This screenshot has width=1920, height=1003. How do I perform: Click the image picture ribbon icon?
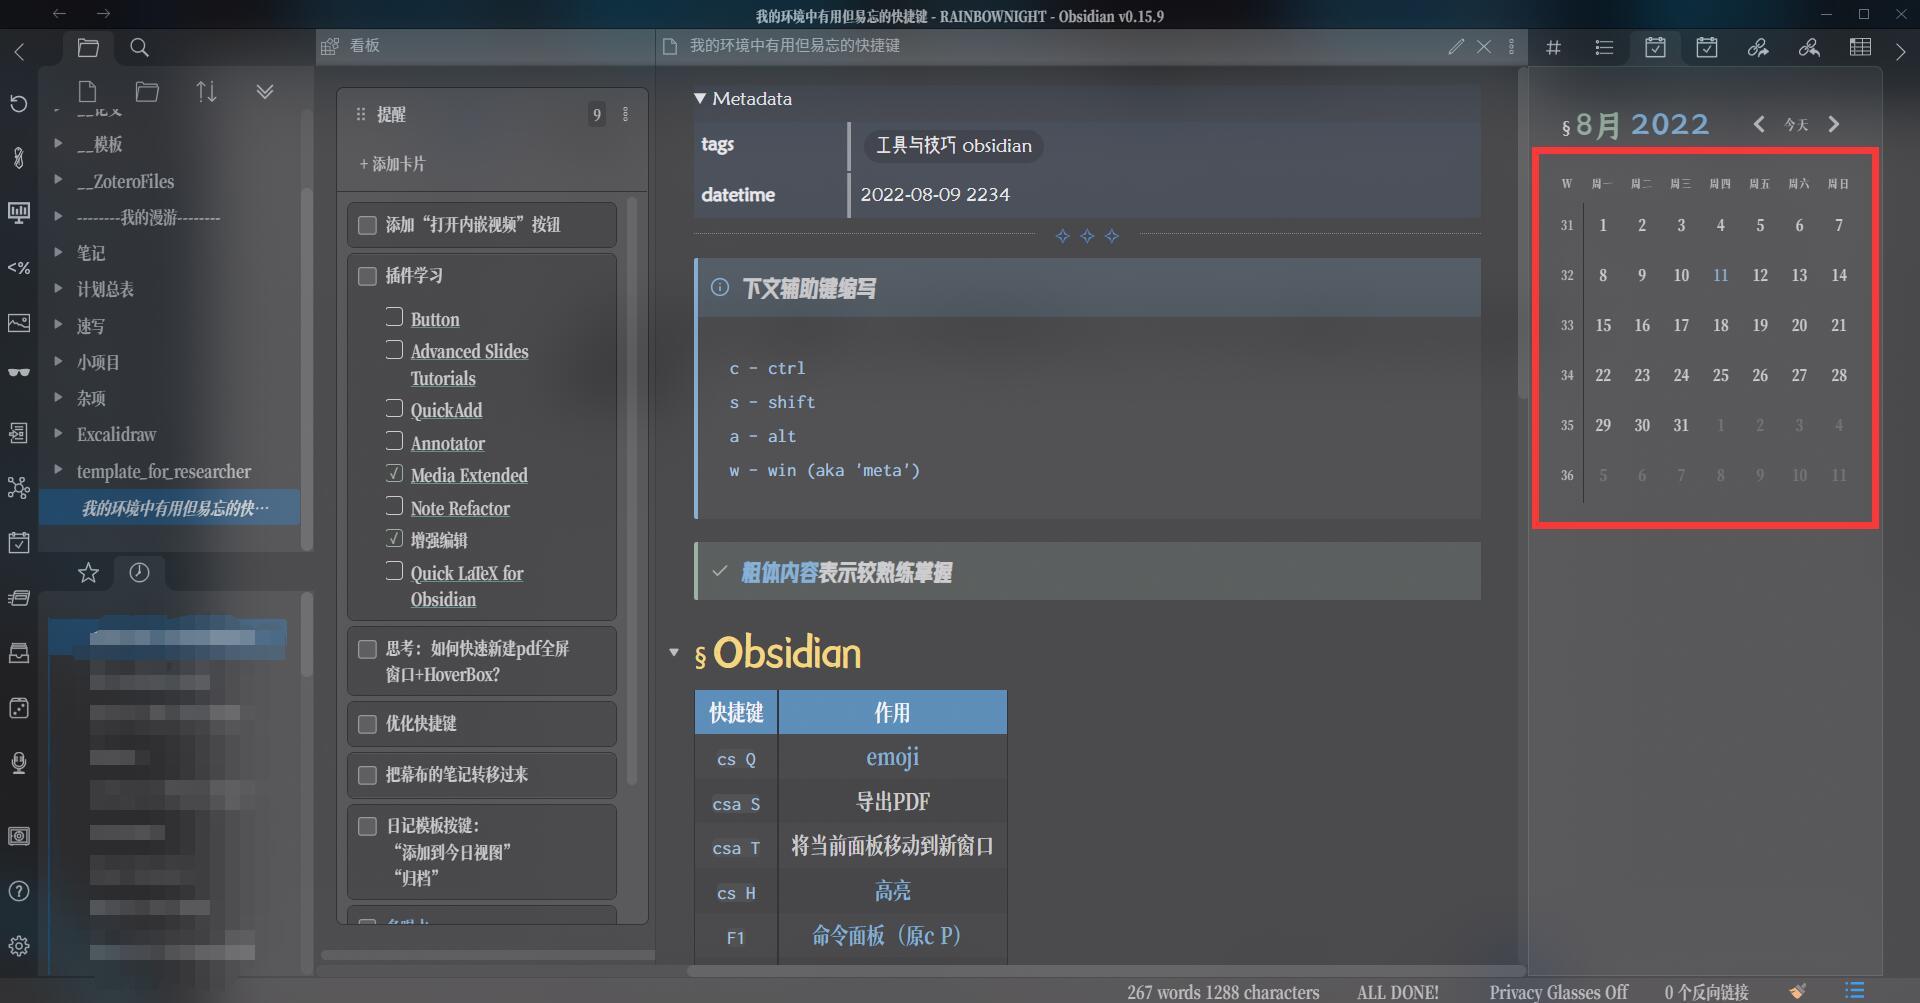19,323
